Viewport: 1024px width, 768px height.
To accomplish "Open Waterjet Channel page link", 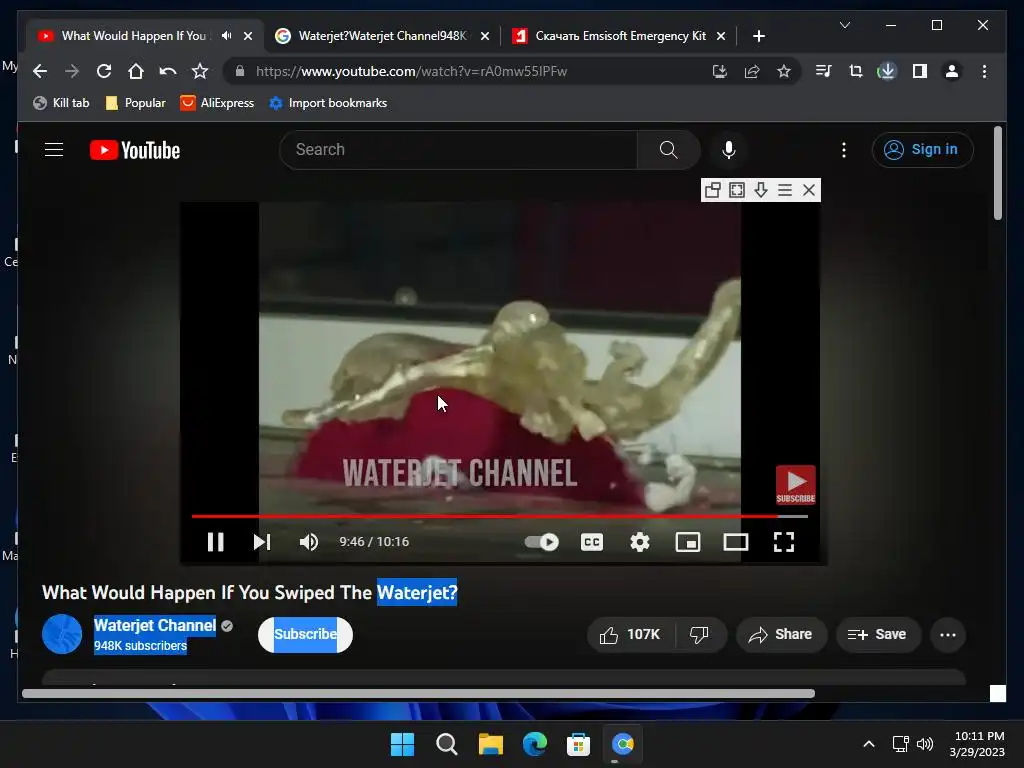I will [155, 625].
